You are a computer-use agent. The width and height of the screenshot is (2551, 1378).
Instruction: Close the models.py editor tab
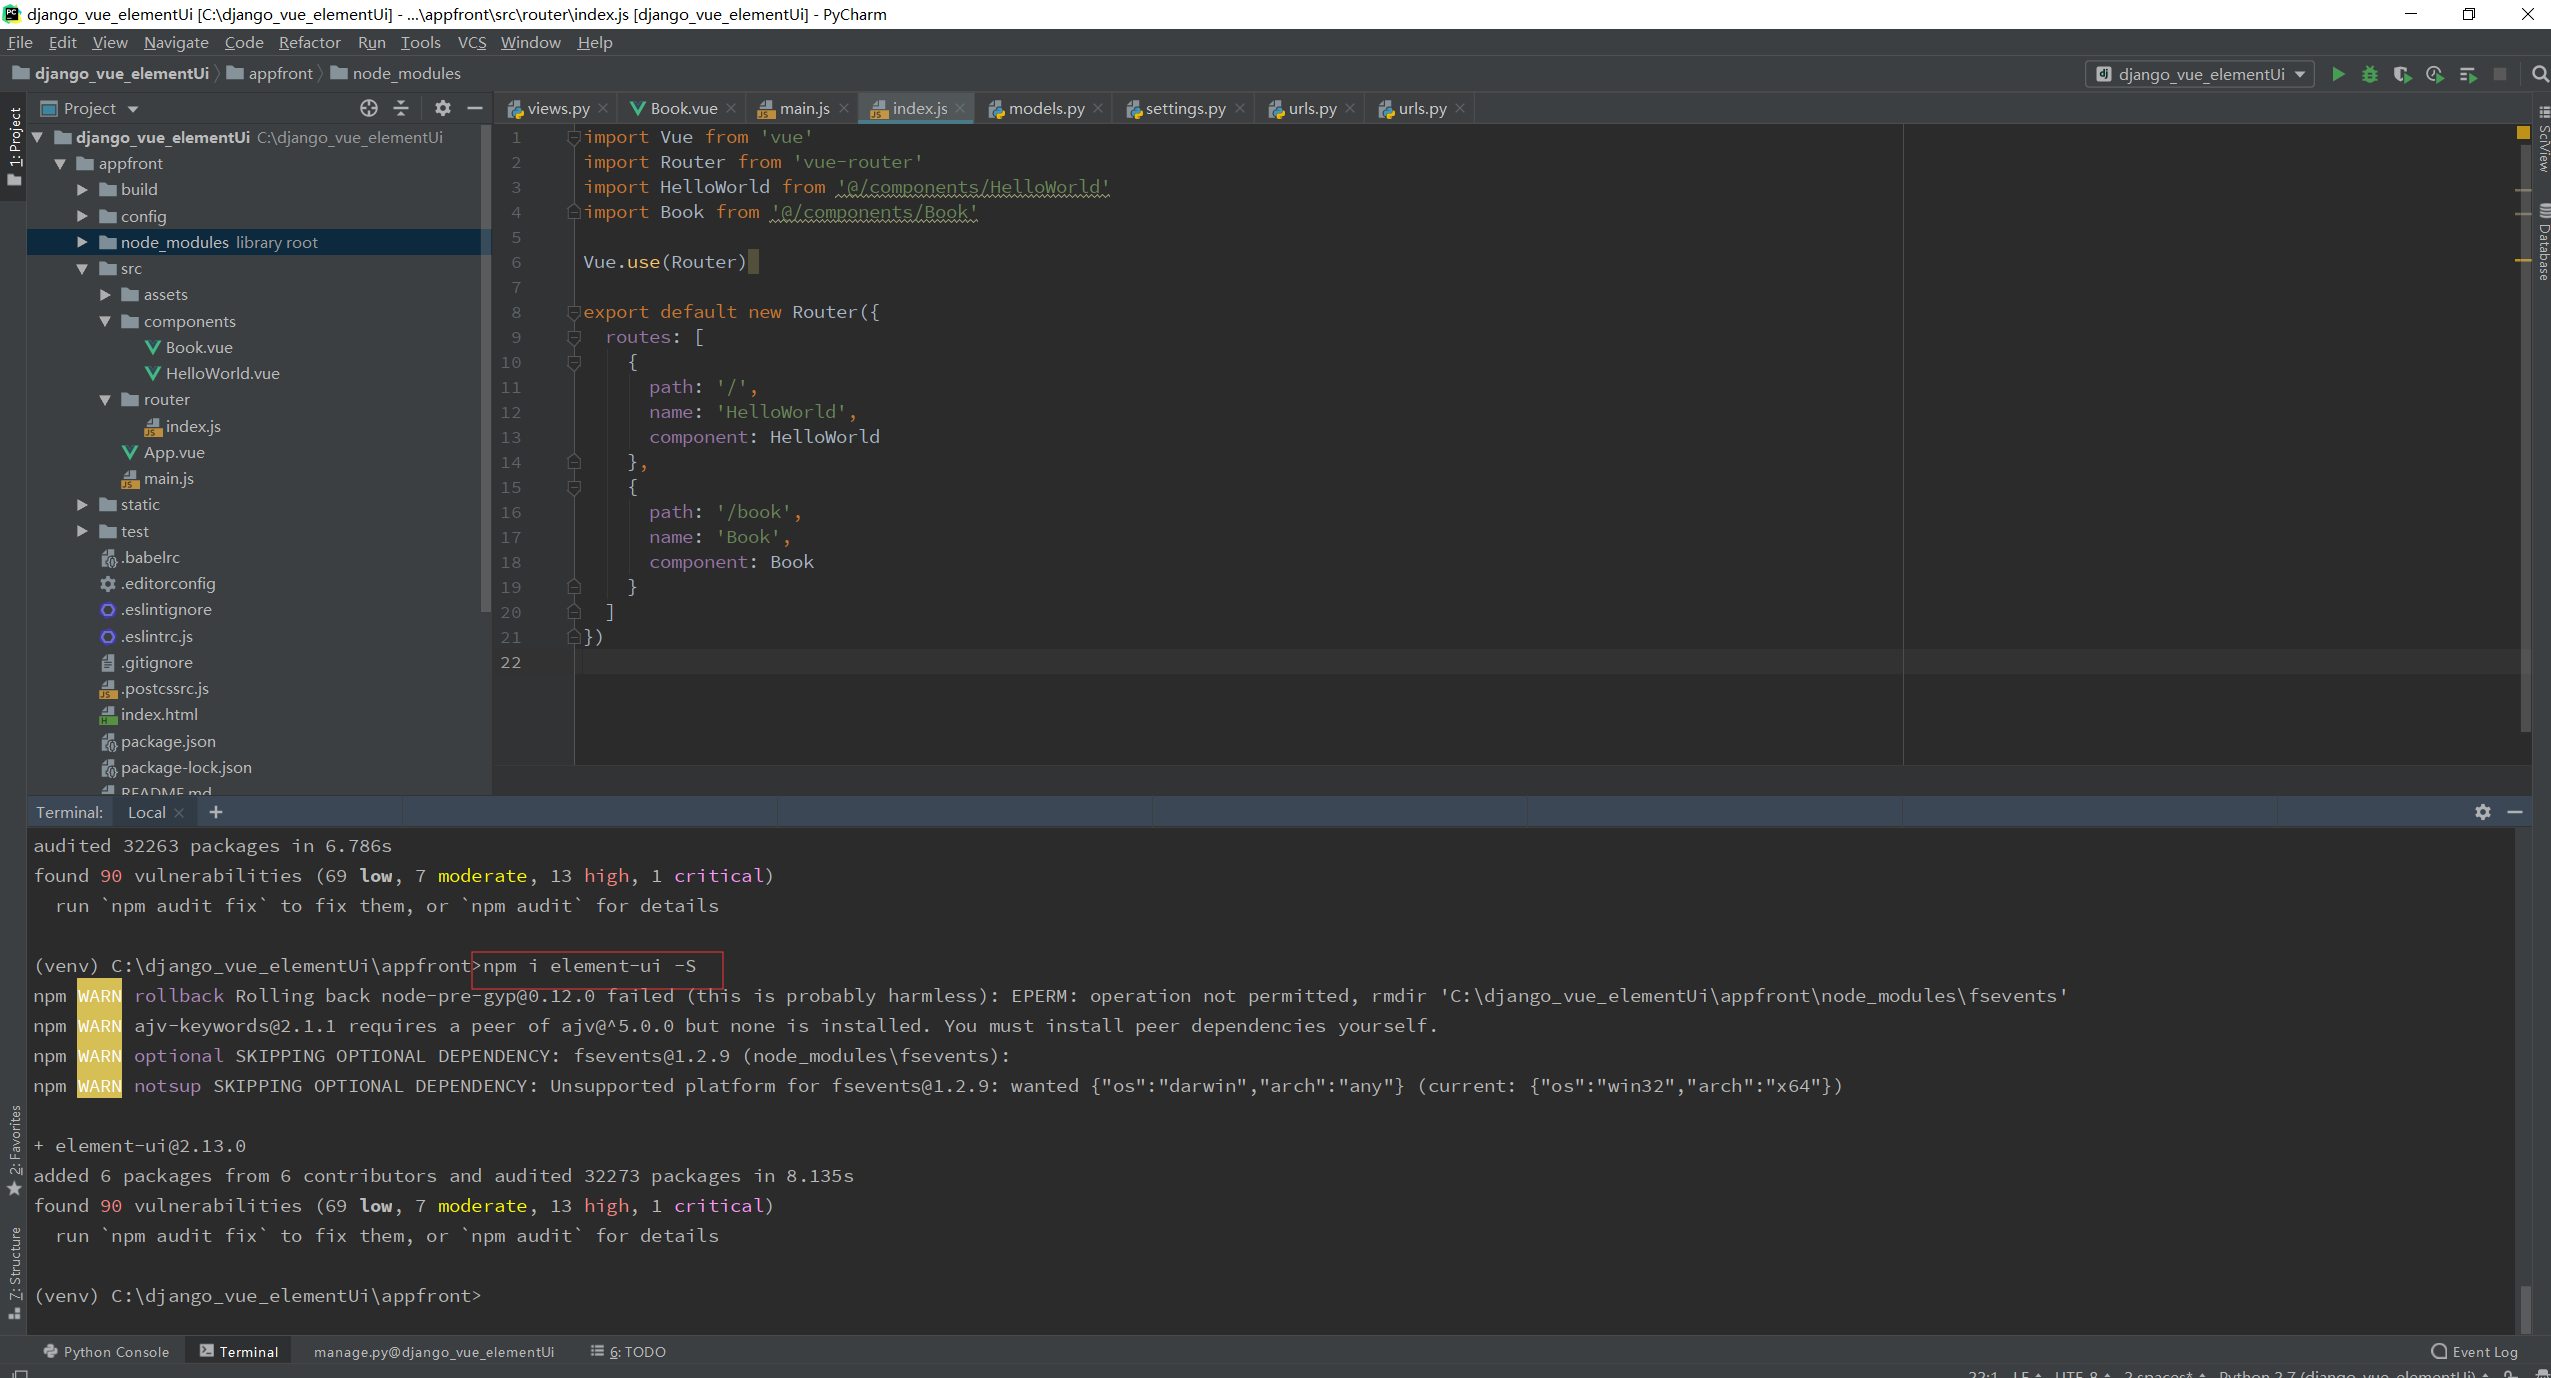pos(1098,109)
